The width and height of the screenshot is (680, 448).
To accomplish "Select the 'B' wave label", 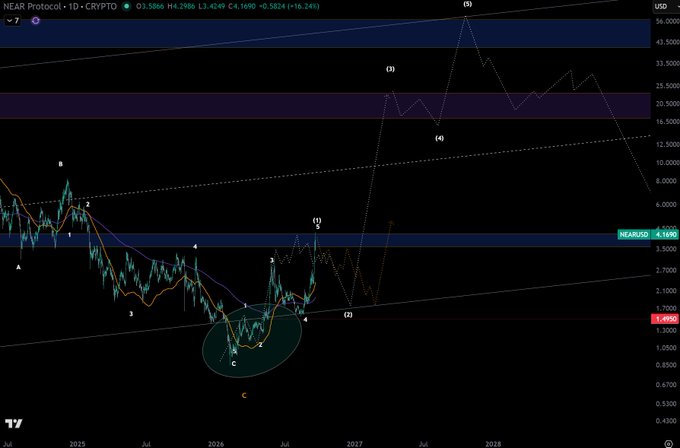I will click(61, 164).
